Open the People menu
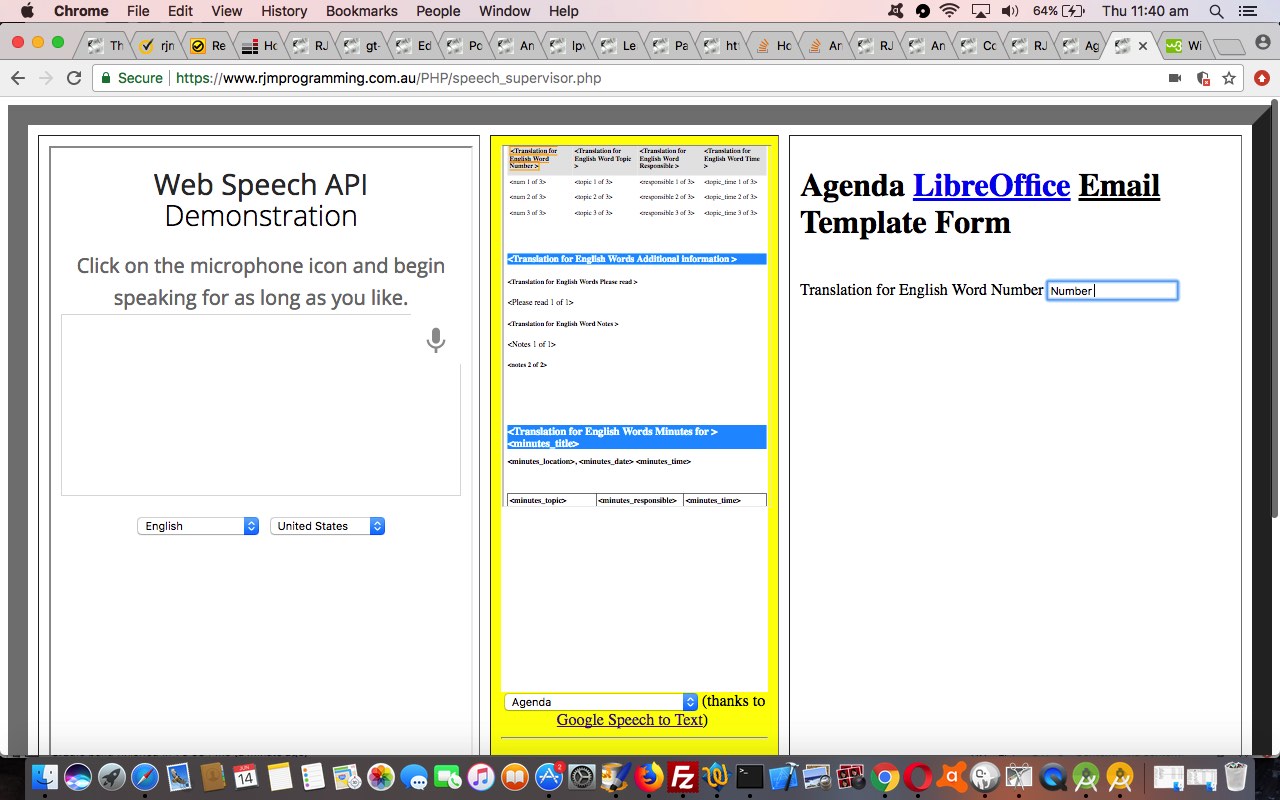 (438, 11)
